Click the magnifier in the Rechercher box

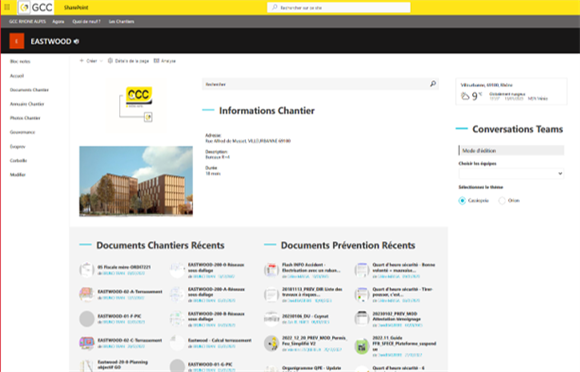point(433,84)
